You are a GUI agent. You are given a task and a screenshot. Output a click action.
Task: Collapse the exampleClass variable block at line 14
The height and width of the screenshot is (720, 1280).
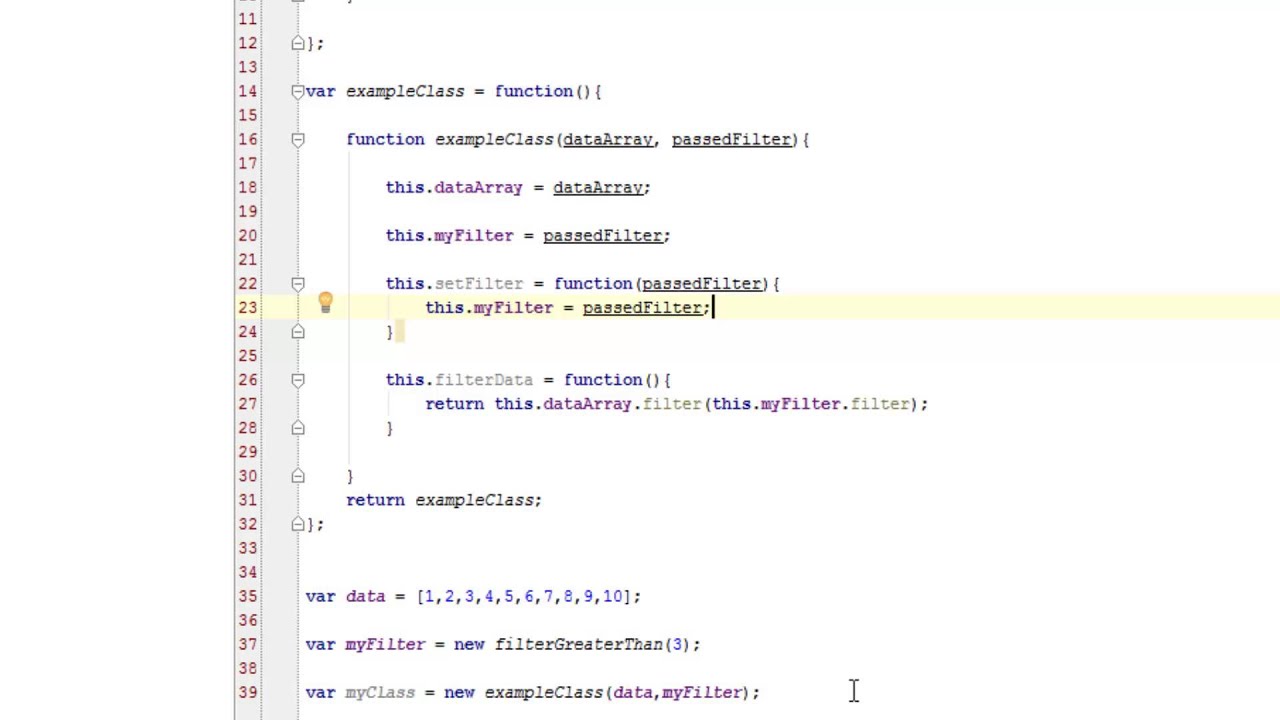[x=298, y=91]
